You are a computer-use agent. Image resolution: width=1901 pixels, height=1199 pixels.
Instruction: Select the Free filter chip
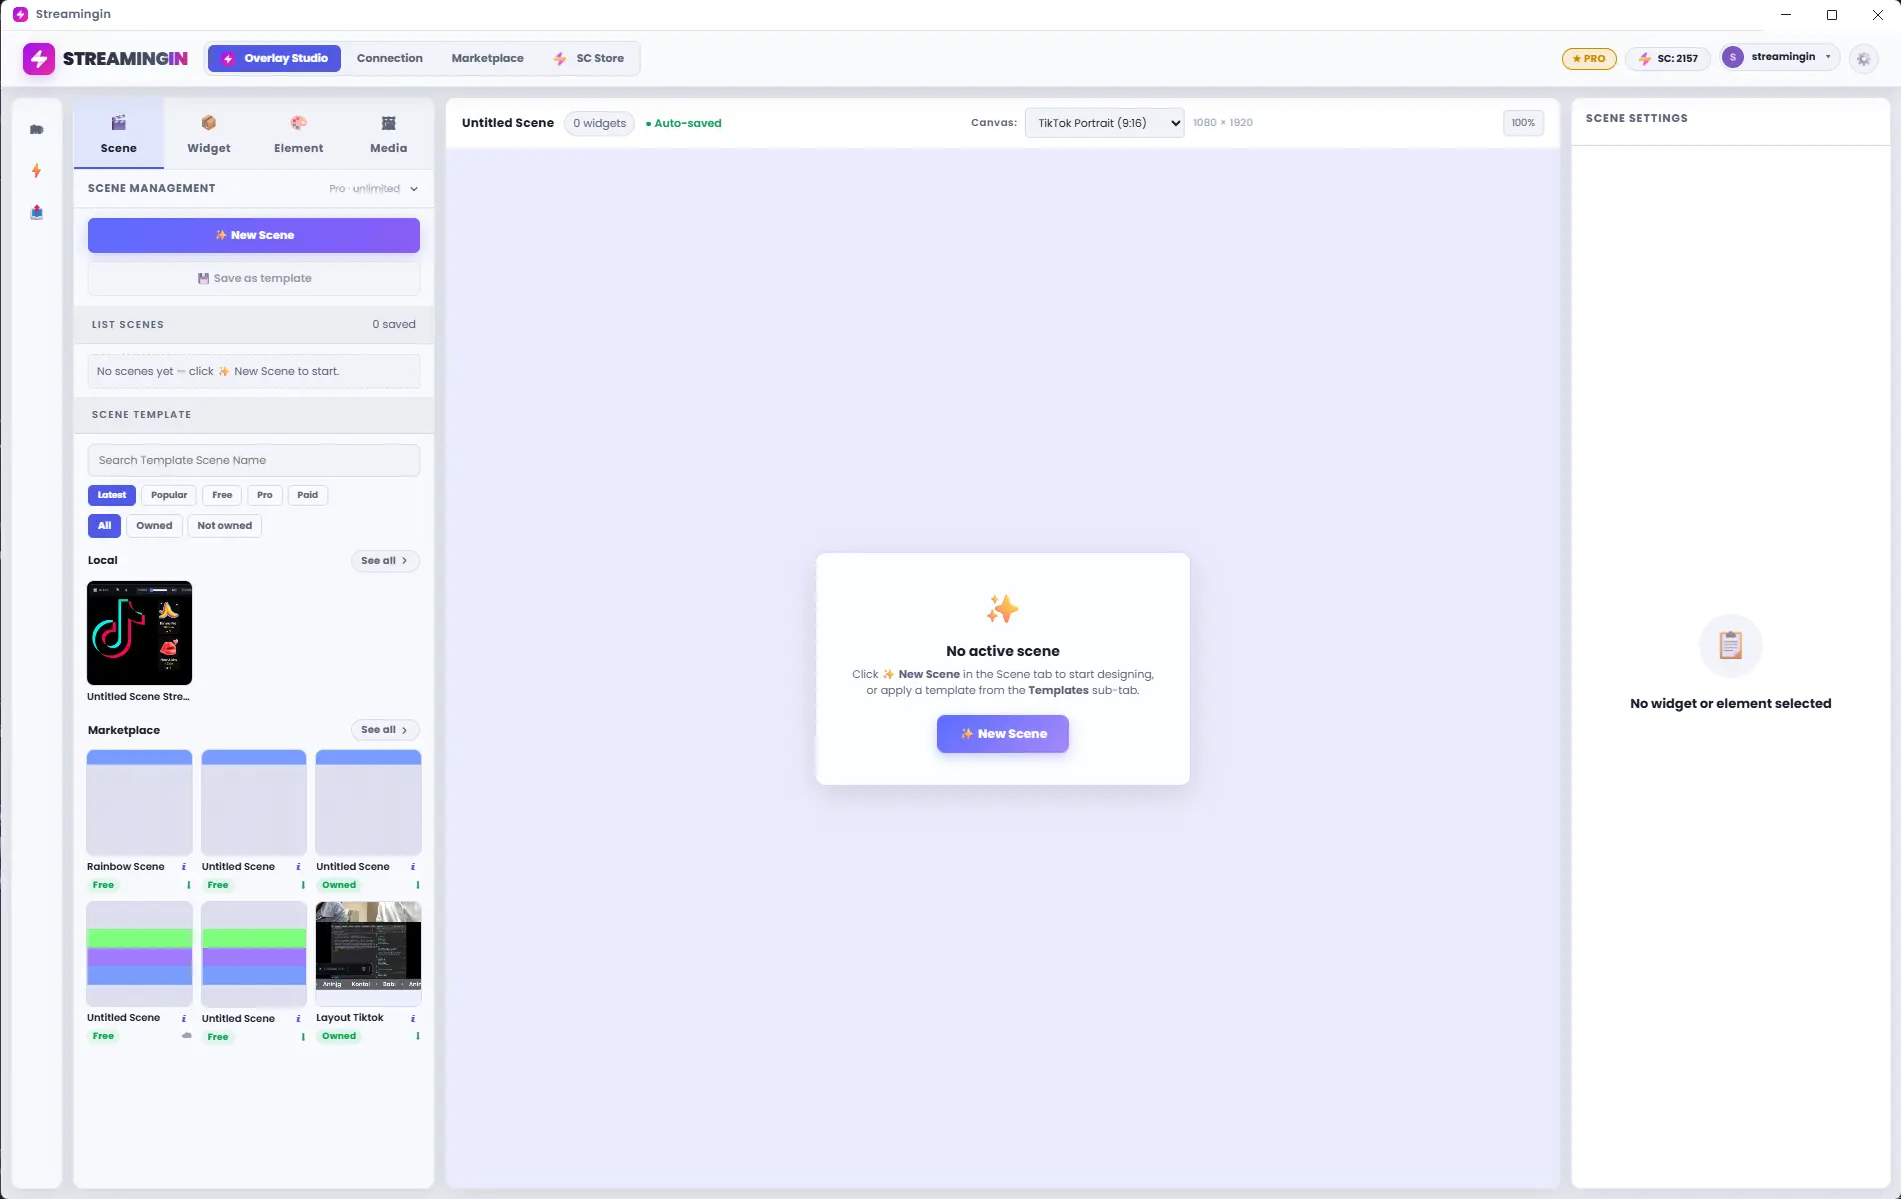[222, 495]
